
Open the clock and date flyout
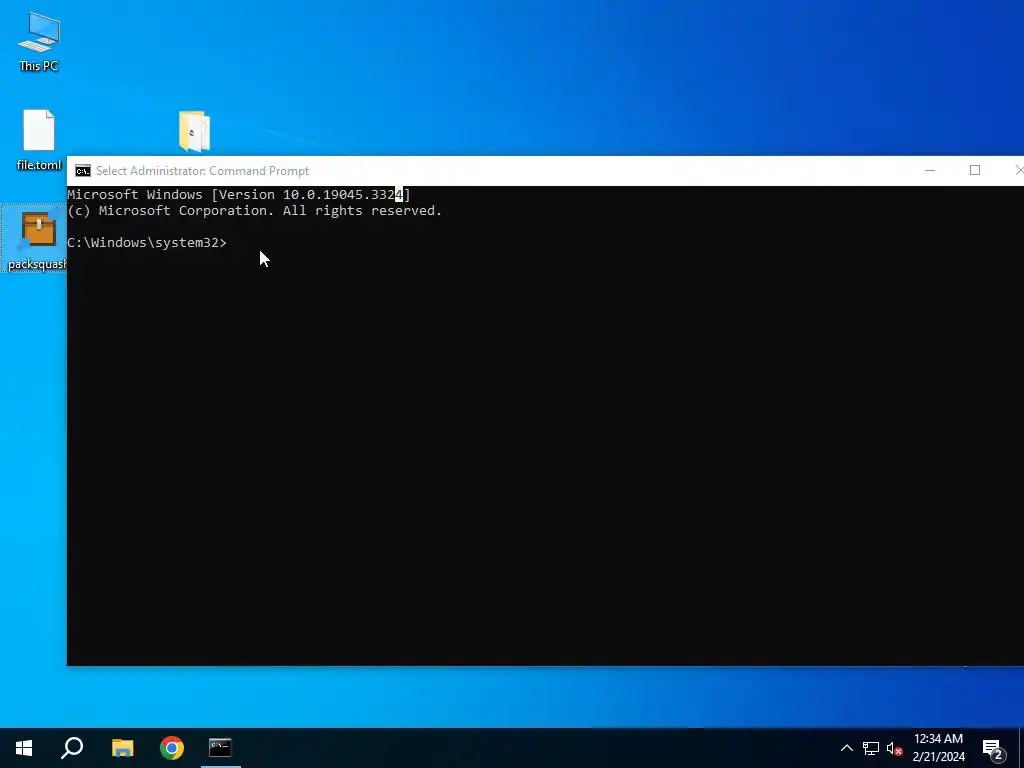tap(938, 748)
